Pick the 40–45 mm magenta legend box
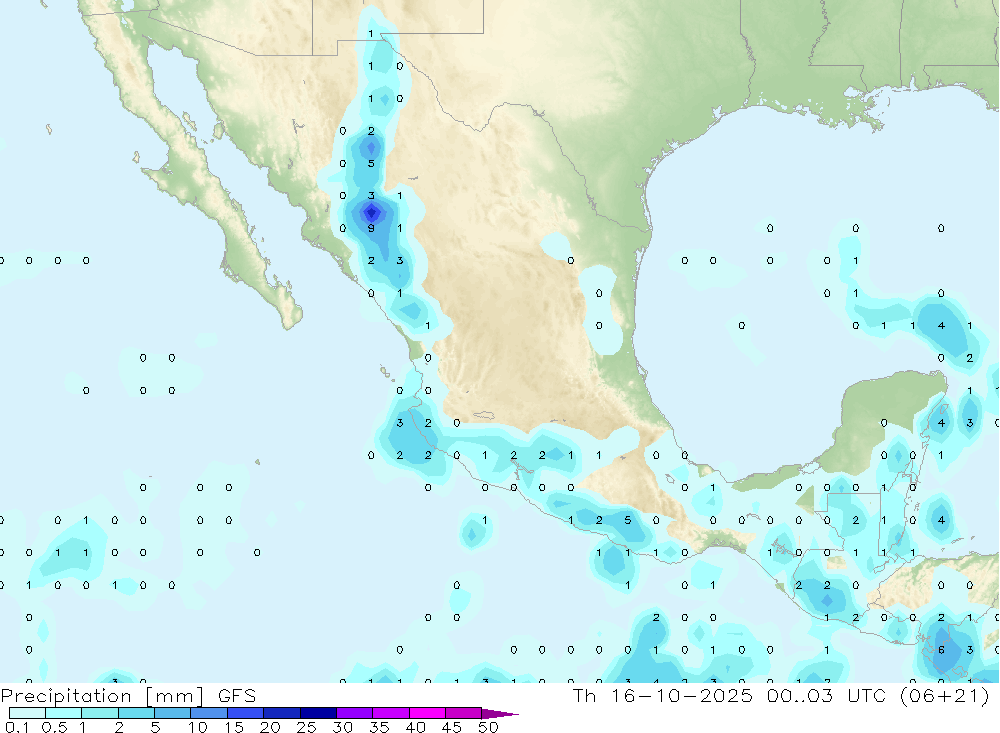This screenshot has width=1000, height=733. 427,713
